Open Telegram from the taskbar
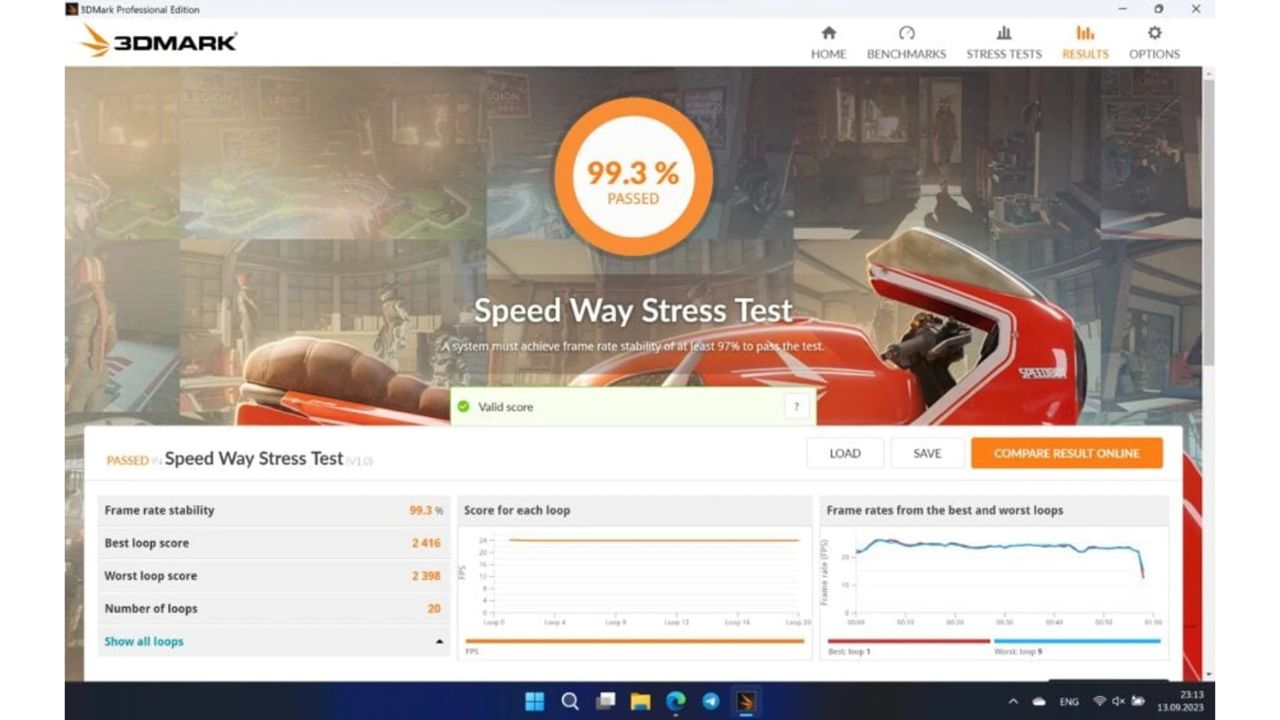This screenshot has width=1280, height=720. pyautogui.click(x=710, y=701)
